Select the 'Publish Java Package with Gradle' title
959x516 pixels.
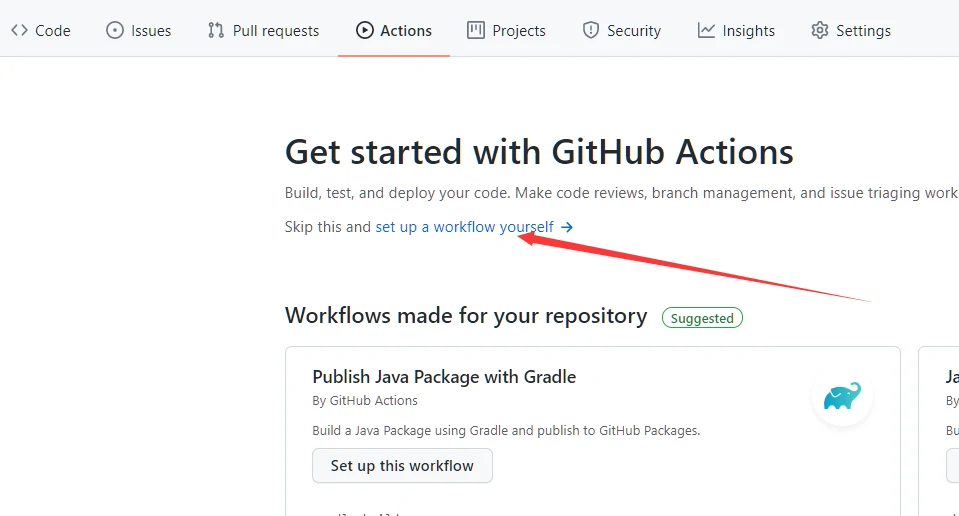coord(444,377)
